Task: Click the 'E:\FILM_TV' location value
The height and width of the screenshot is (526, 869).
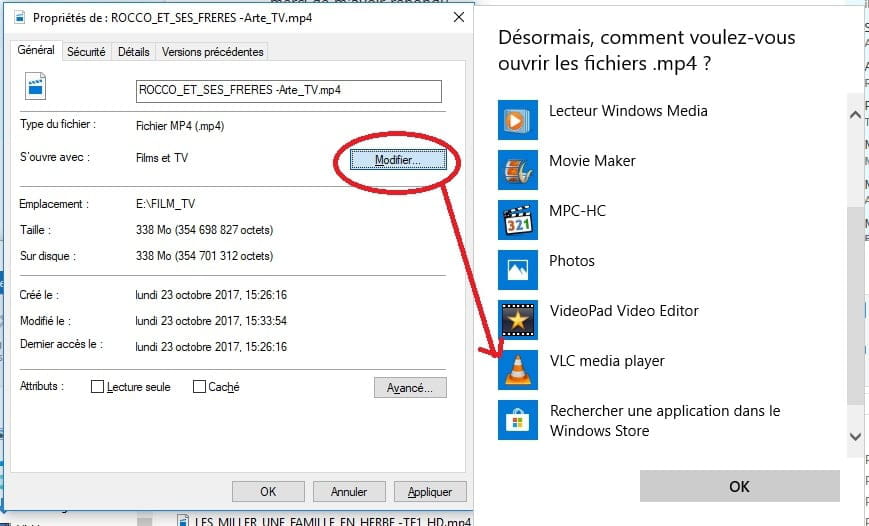Action: click(166, 204)
